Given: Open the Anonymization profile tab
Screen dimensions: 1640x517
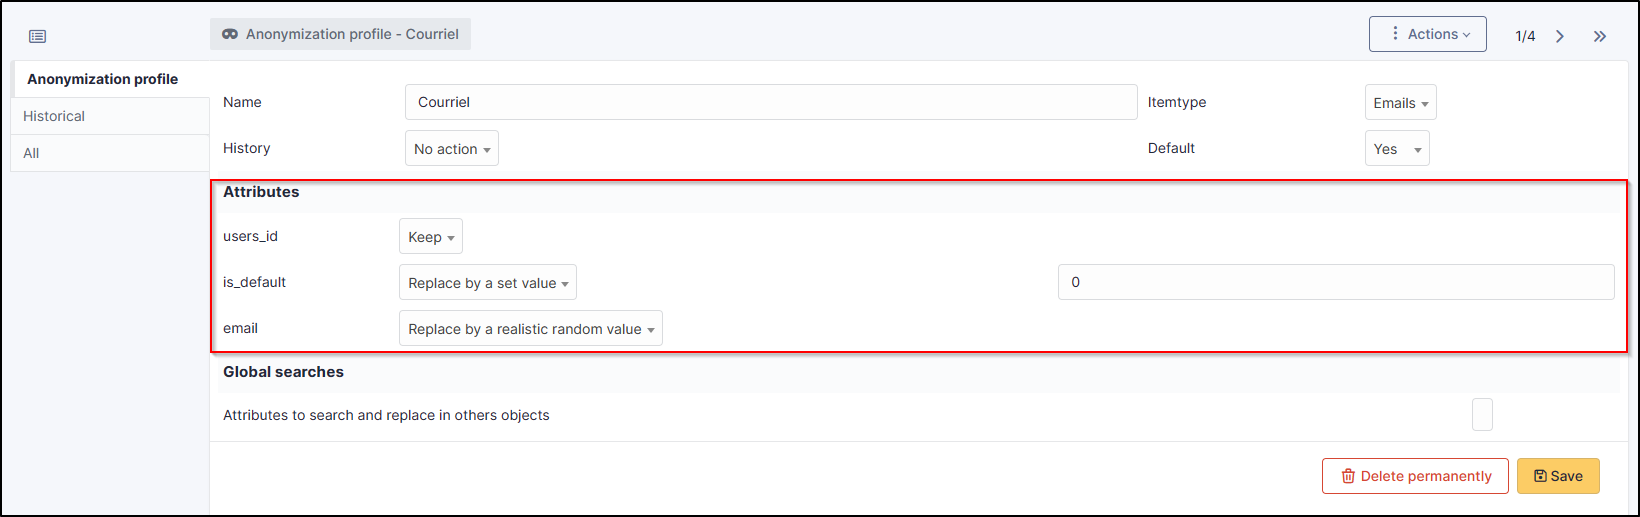Looking at the screenshot, I should [102, 79].
